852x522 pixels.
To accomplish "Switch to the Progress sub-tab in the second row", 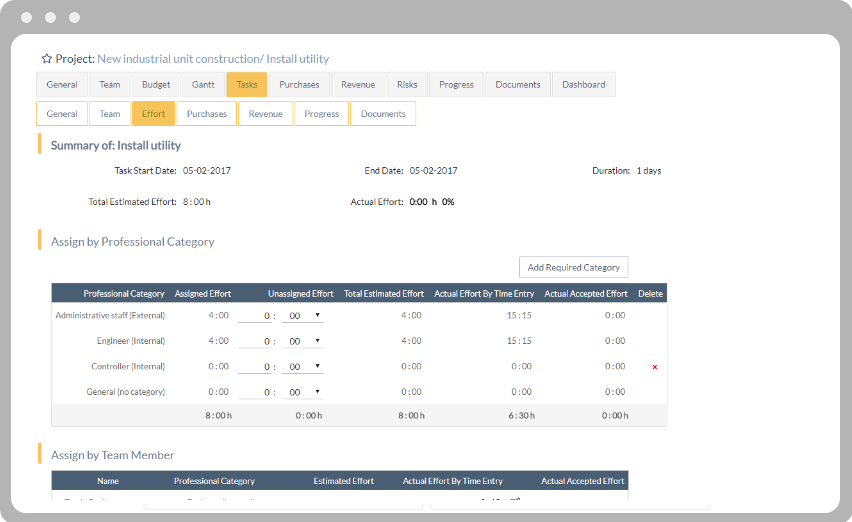I will 321,114.
